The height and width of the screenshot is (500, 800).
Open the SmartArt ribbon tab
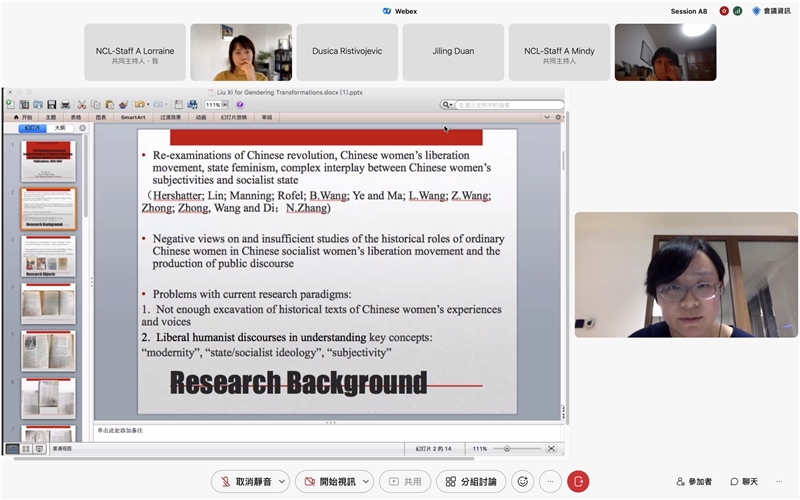pyautogui.click(x=133, y=117)
